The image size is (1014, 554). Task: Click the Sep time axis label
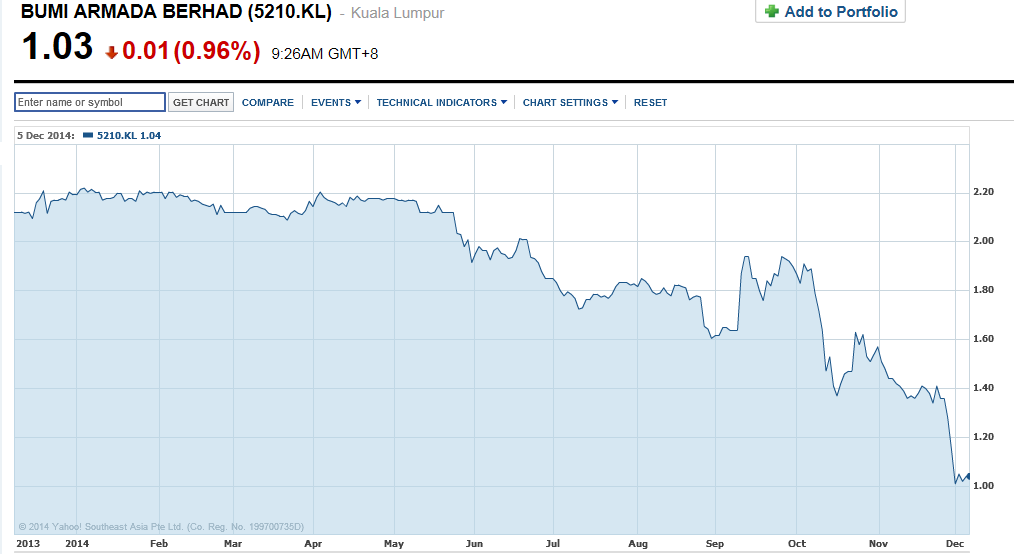click(x=715, y=544)
